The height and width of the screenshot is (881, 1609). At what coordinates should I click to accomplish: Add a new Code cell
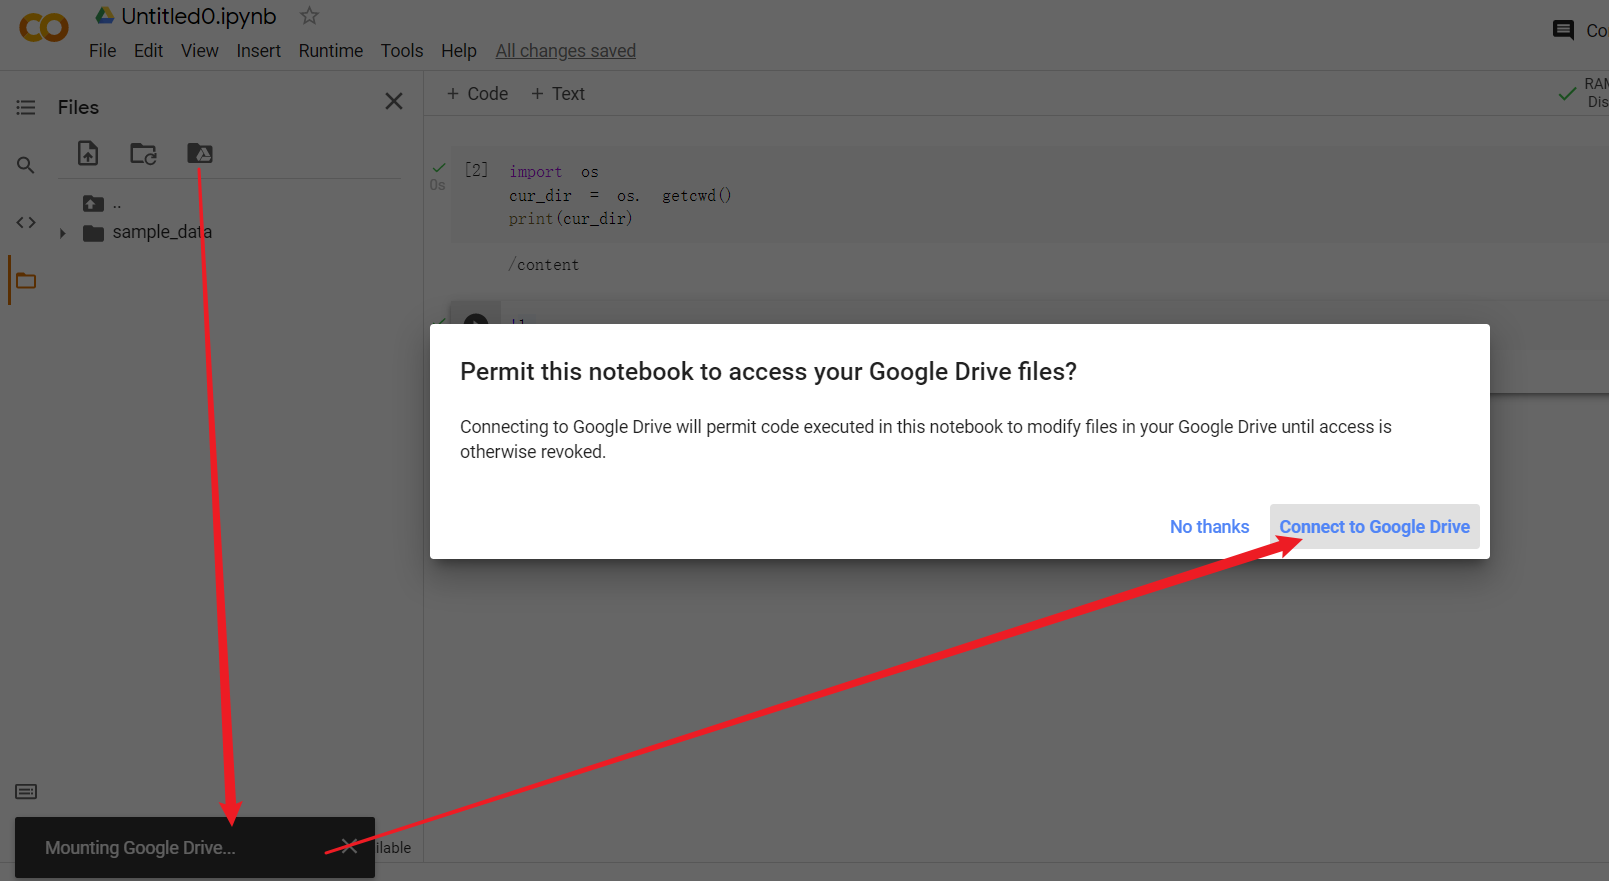click(477, 94)
